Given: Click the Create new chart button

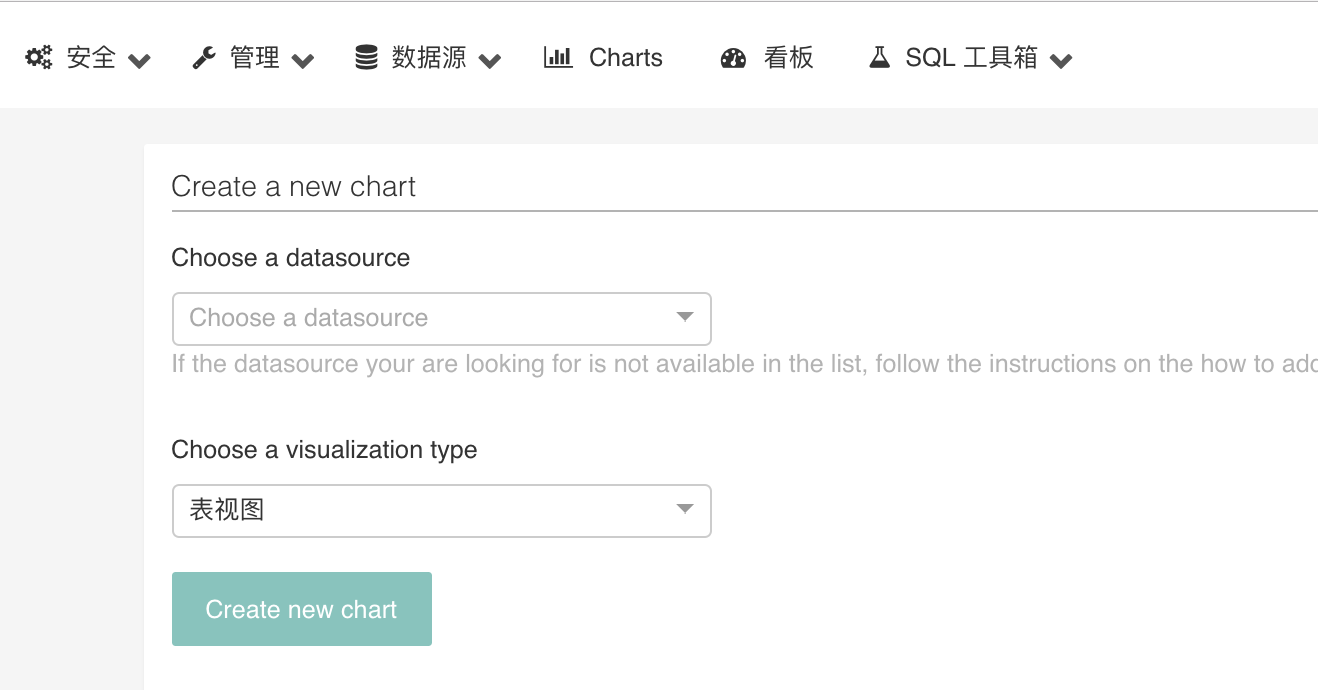Looking at the screenshot, I should (302, 609).
